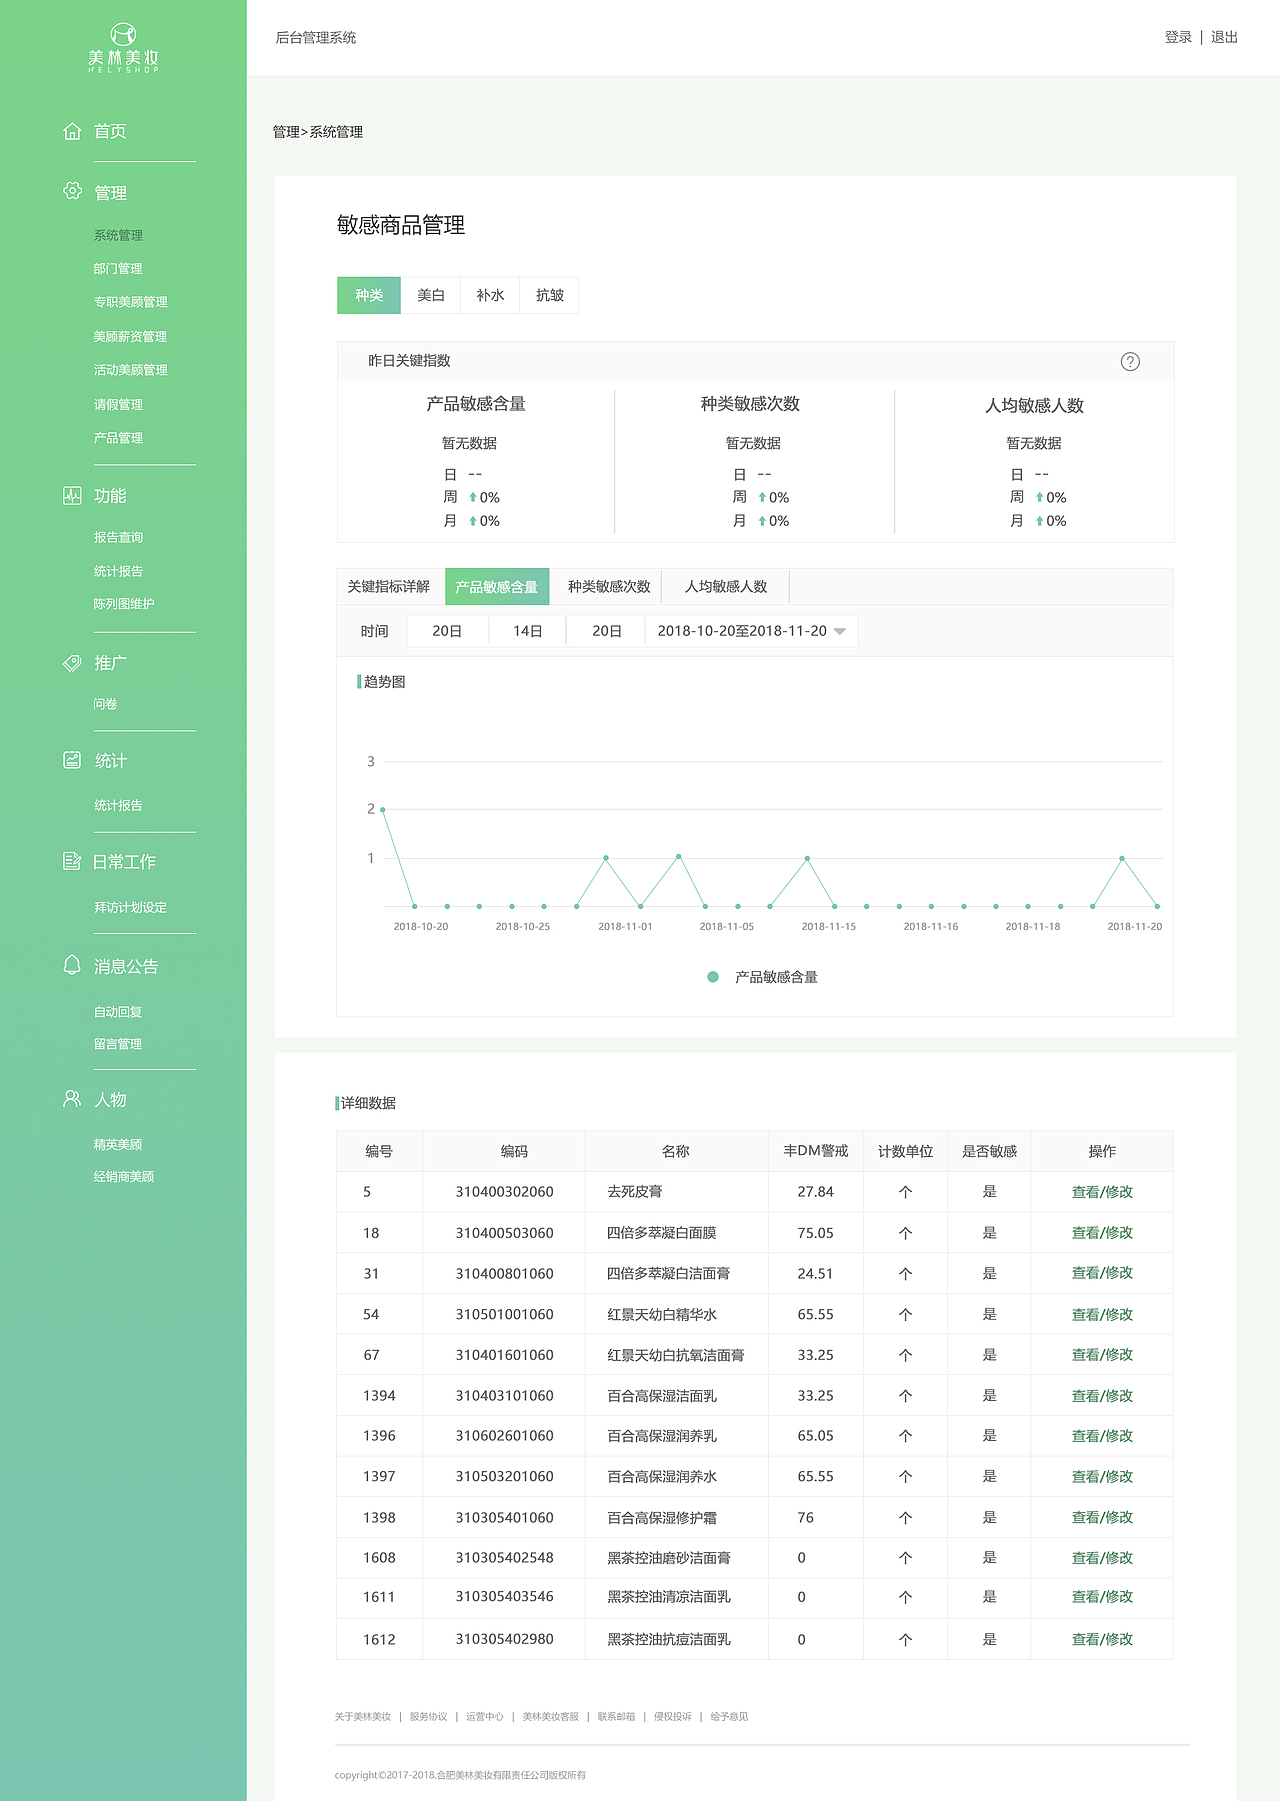Viewport: 1280px width, 1801px height.
Task: Open 查看/修改 for 去死皮膏 row
Action: tap(1102, 1192)
